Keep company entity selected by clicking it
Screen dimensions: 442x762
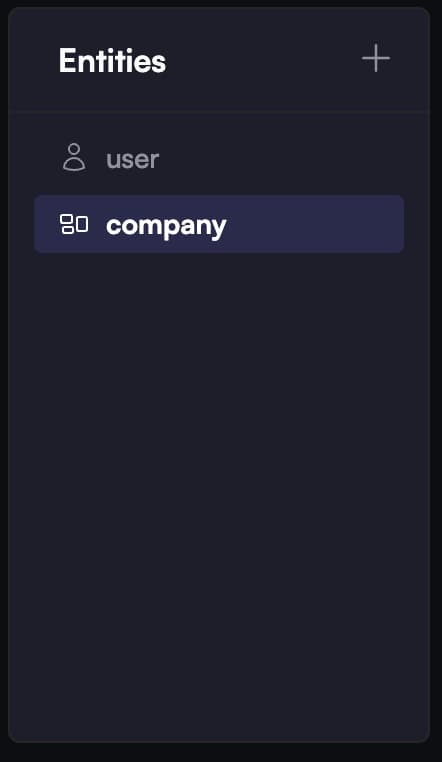point(219,224)
